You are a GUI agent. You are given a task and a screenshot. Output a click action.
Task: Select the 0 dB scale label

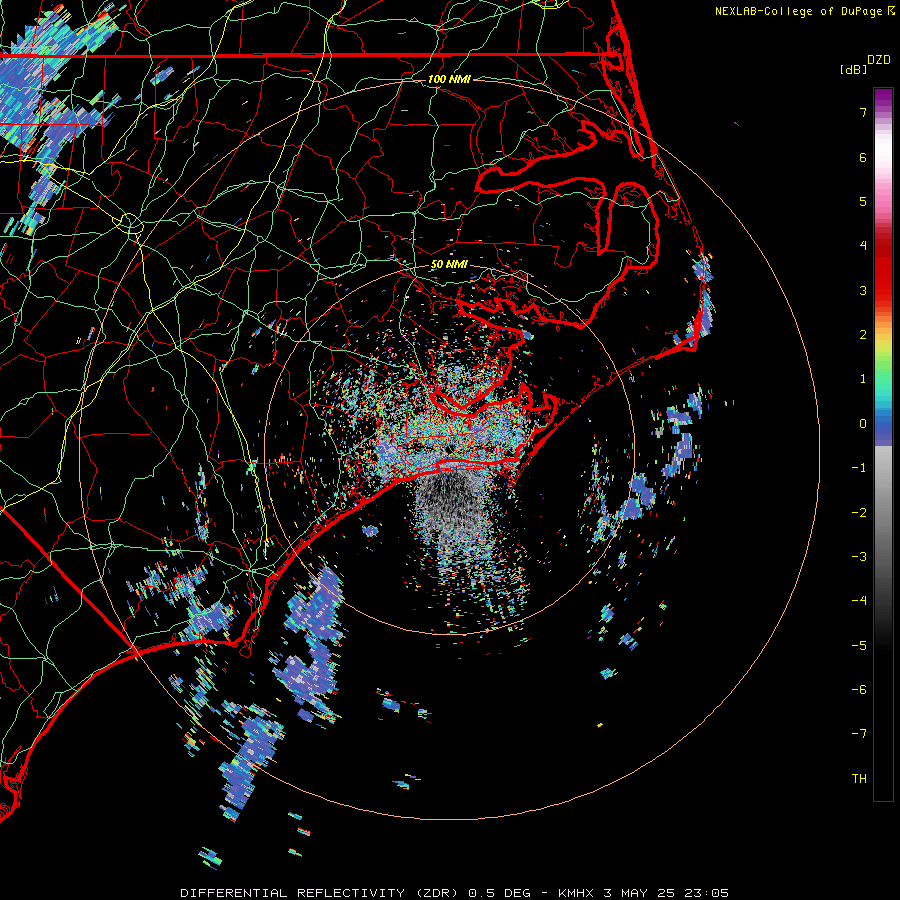click(863, 424)
